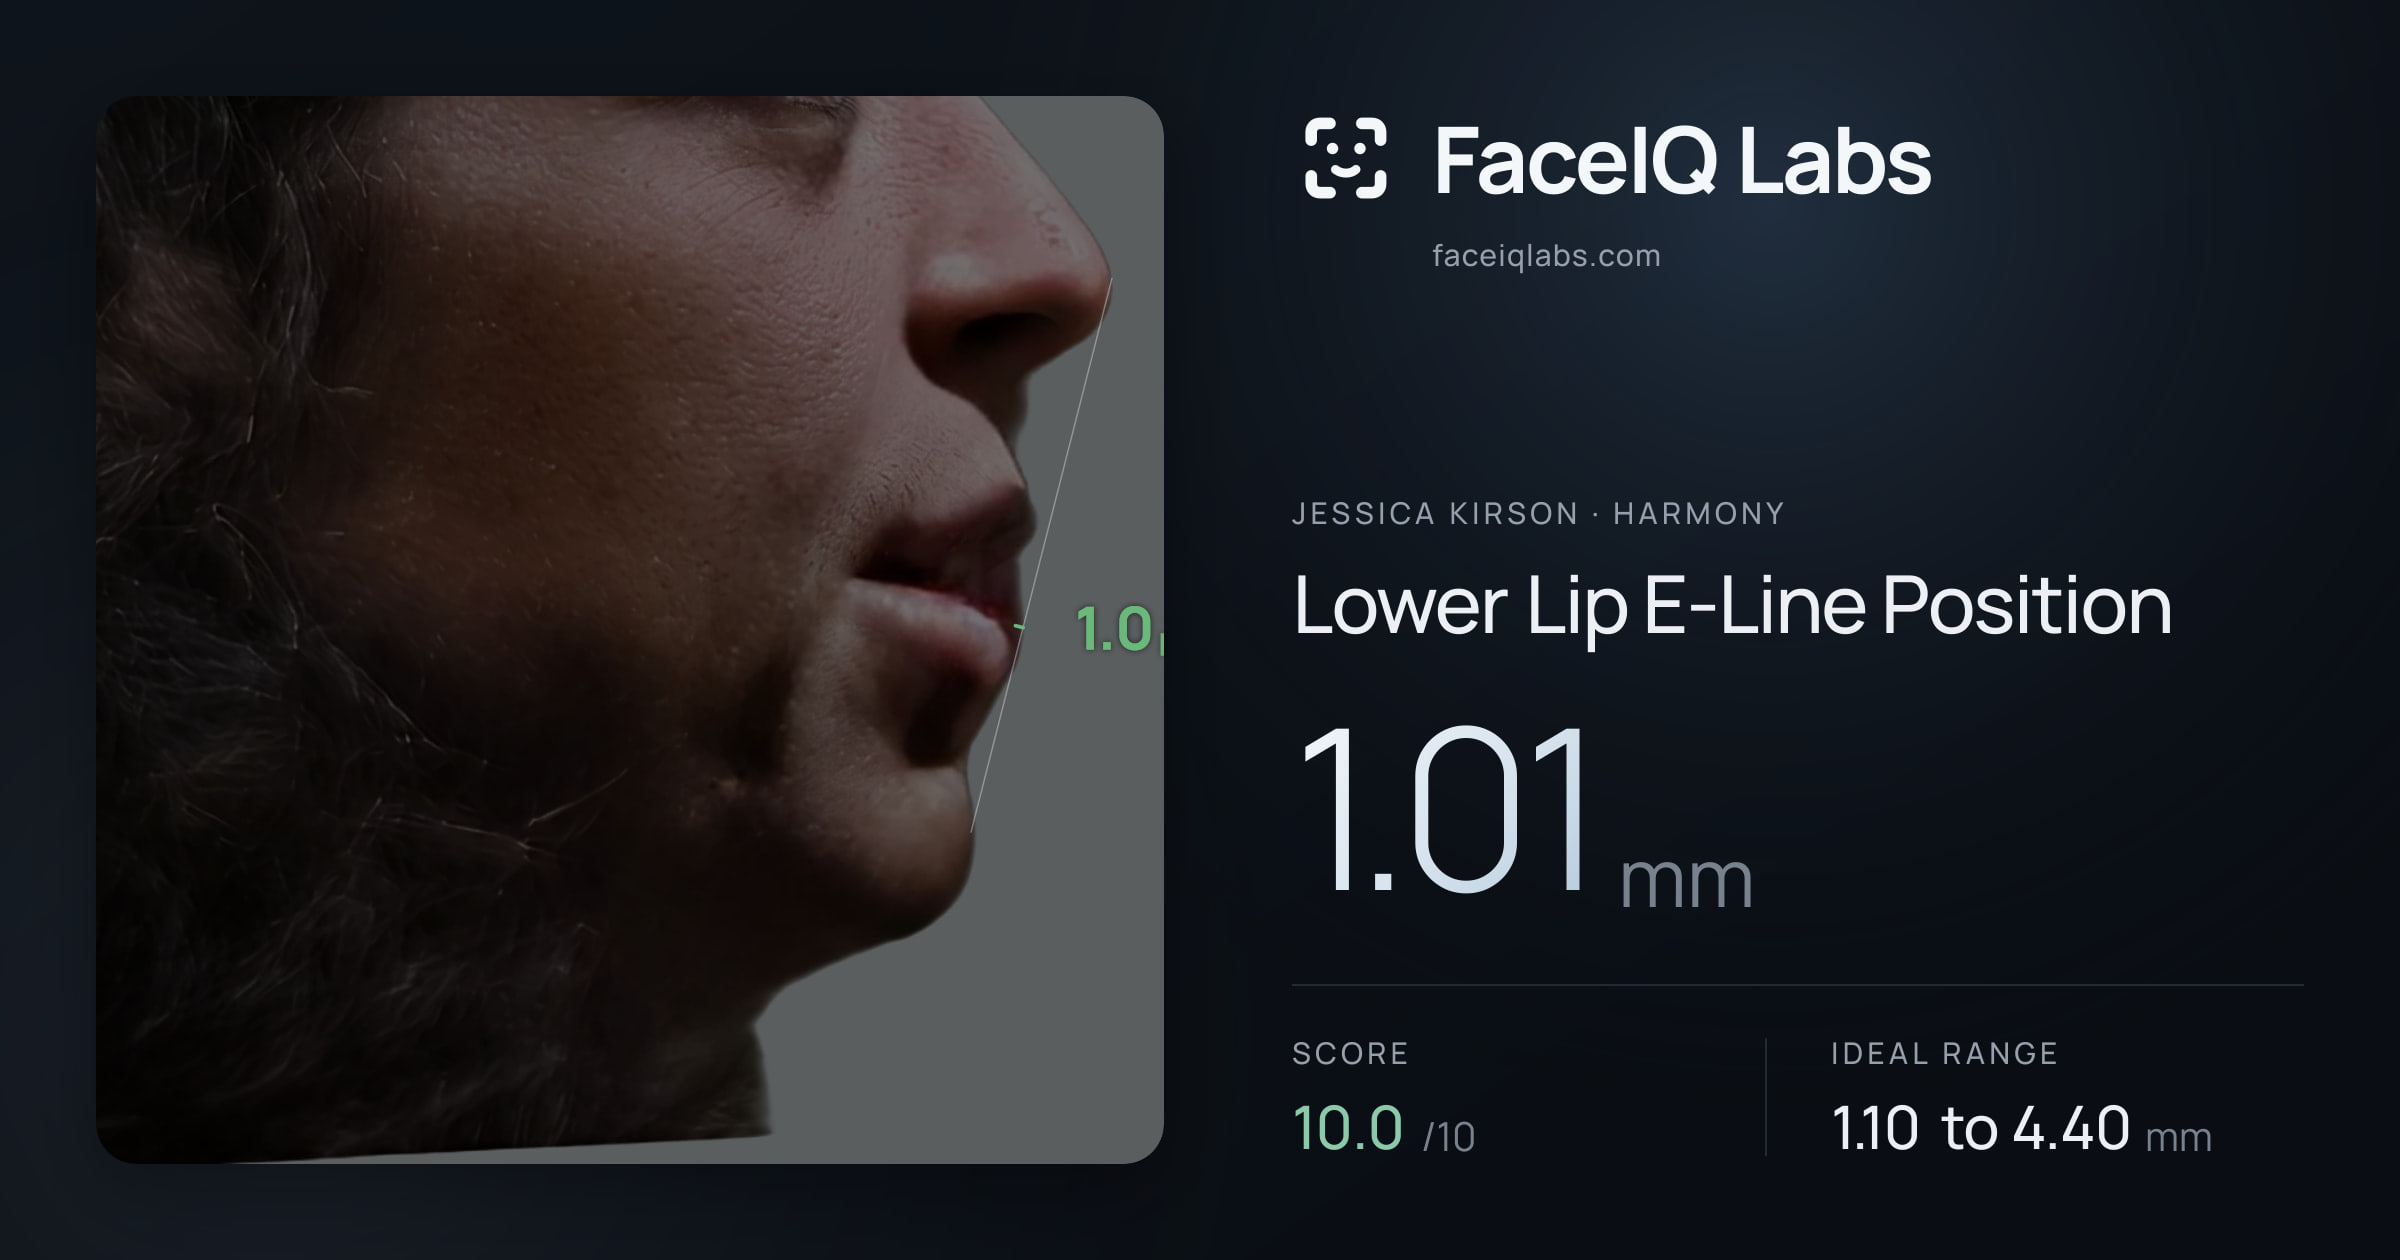Click the green 1.0 measurement label on photo
The image size is (2400, 1260).
click(x=1118, y=629)
